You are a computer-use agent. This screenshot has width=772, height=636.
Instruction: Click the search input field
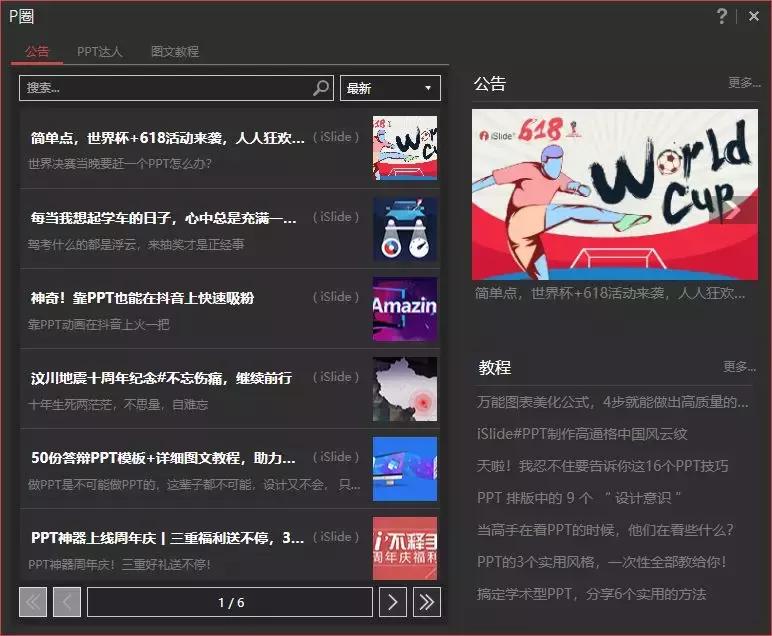167,88
